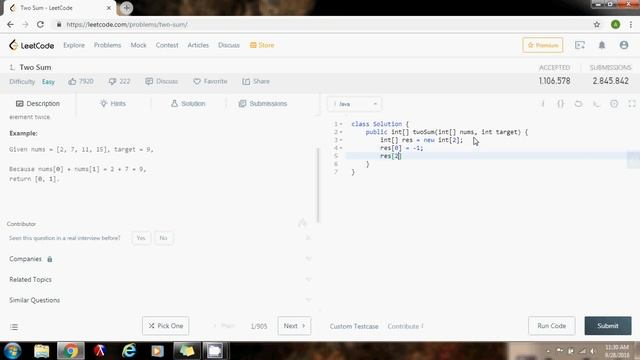Viewport: 640px width, 360px height.
Task: Open the Mock menu item
Action: click(138, 45)
